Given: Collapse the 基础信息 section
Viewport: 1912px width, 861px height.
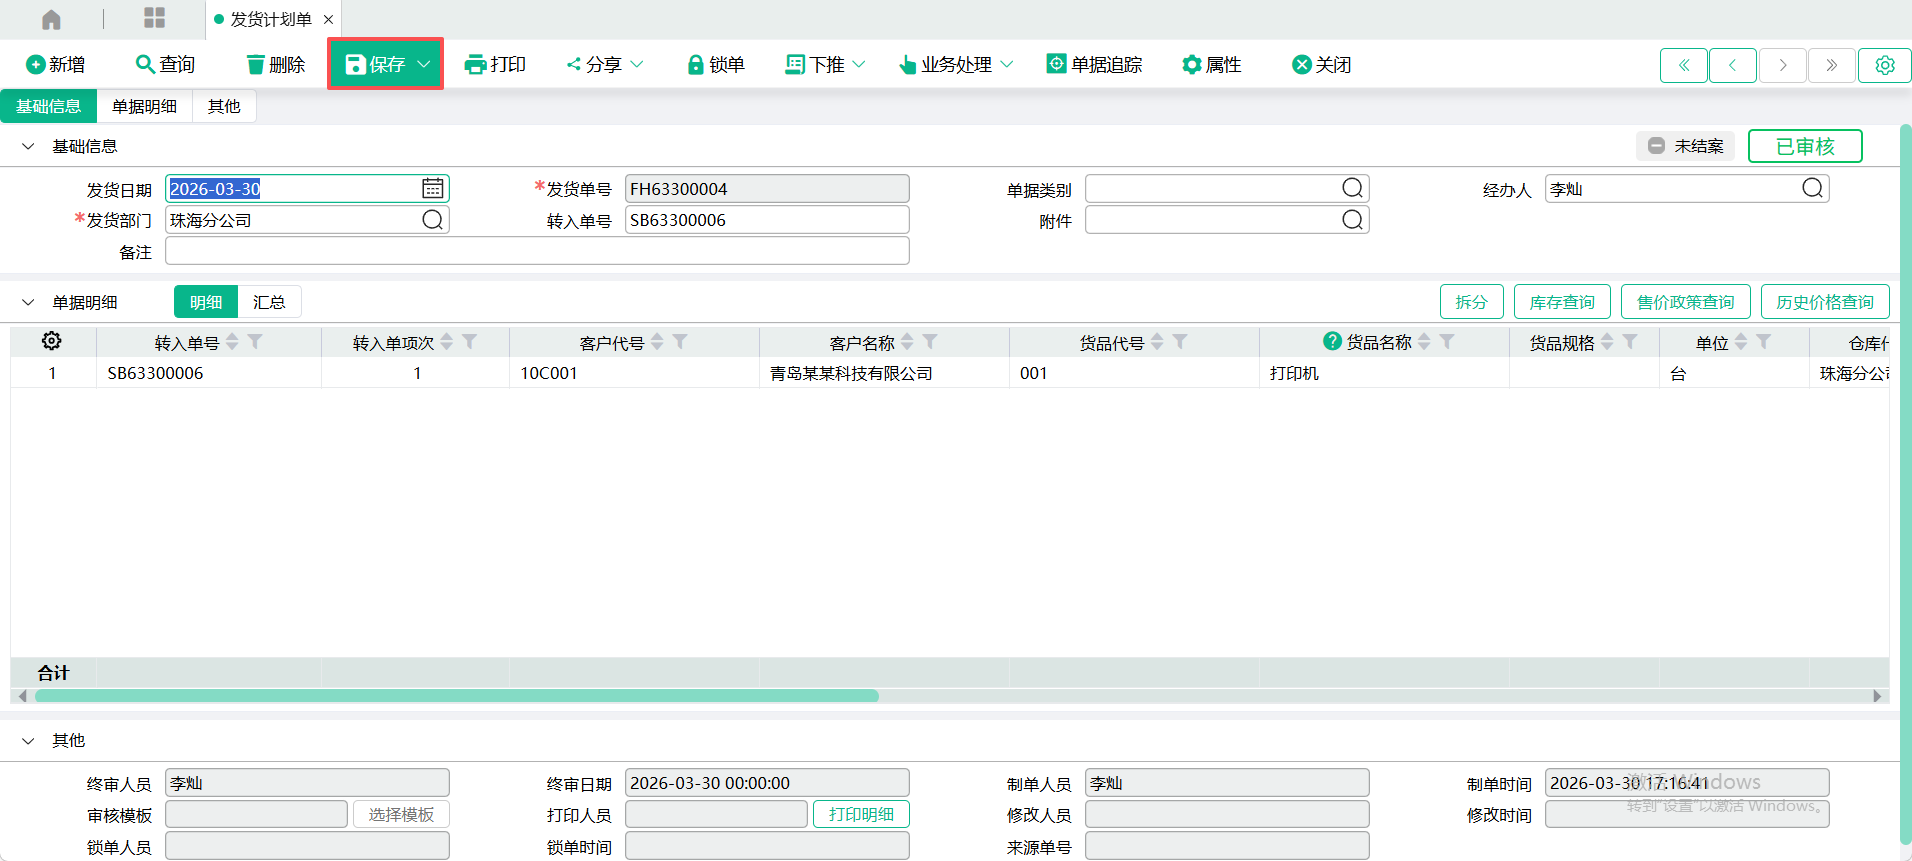Looking at the screenshot, I should coord(28,147).
